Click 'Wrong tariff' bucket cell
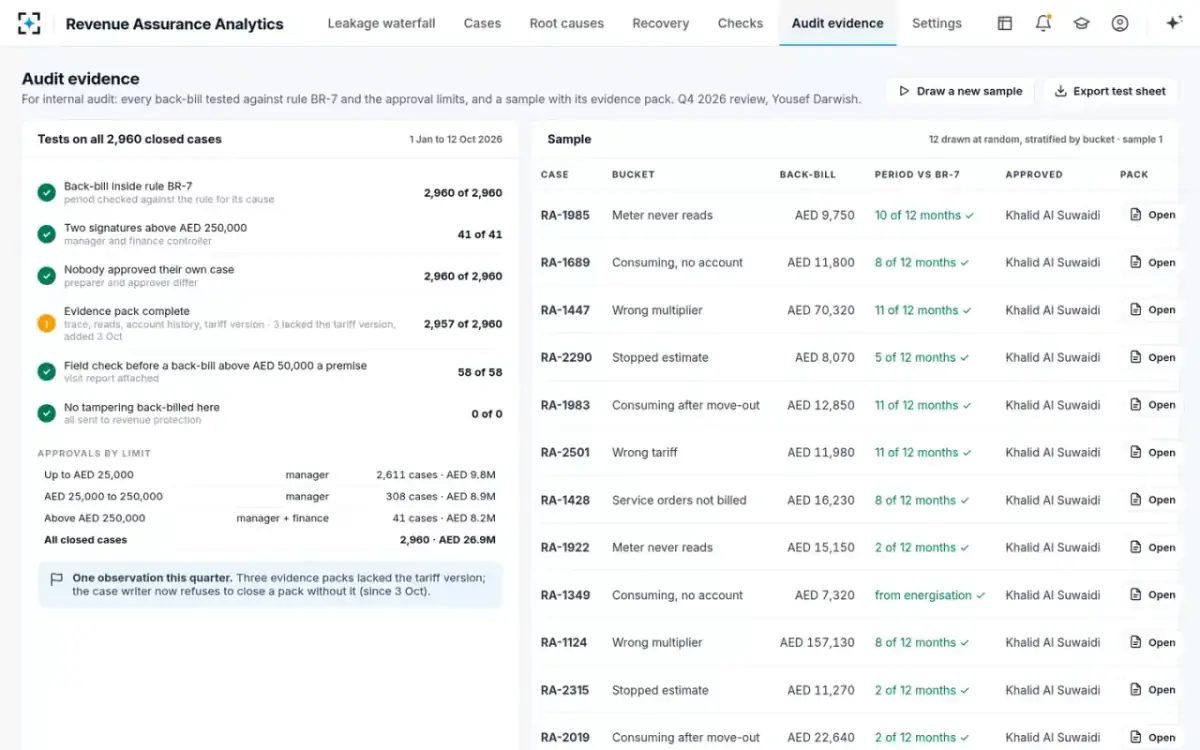Image resolution: width=1200 pixels, height=750 pixels. (x=645, y=452)
